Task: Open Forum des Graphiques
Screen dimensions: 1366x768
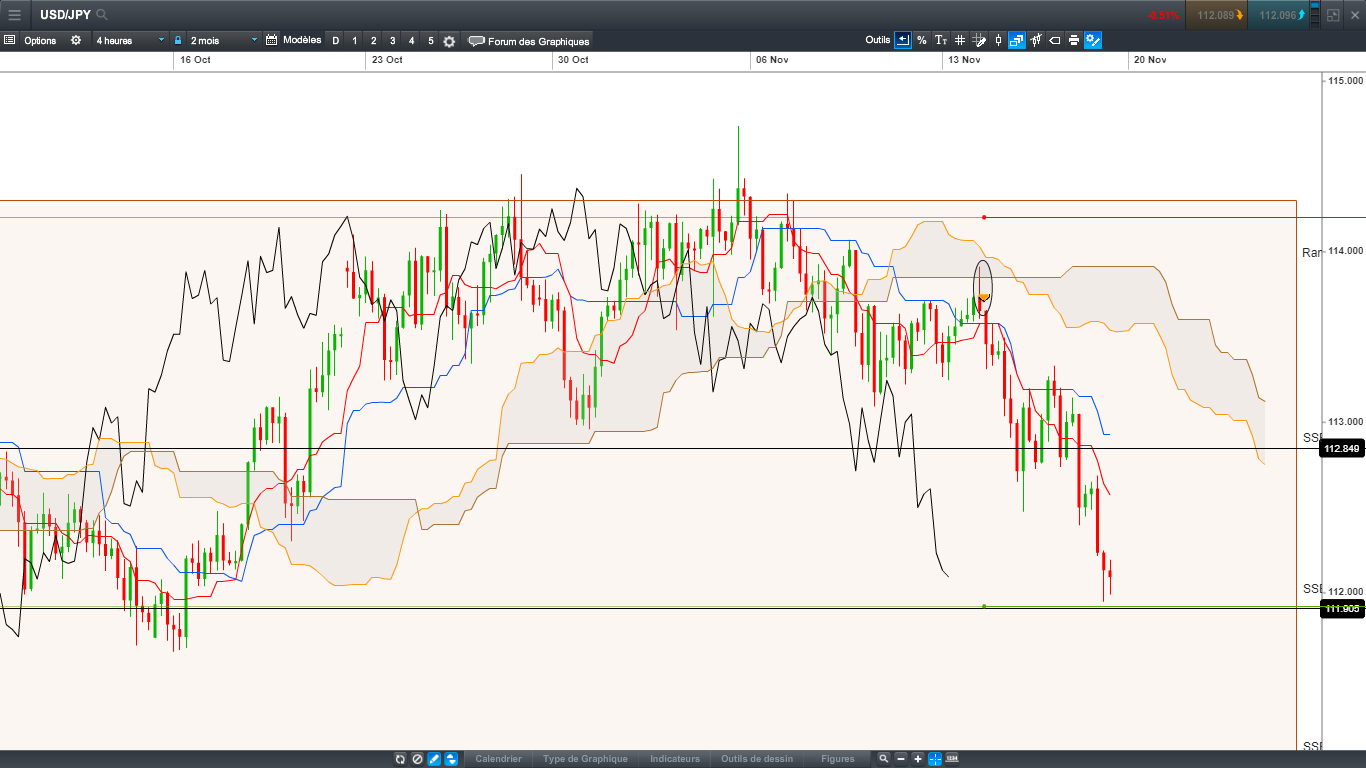Action: point(529,41)
